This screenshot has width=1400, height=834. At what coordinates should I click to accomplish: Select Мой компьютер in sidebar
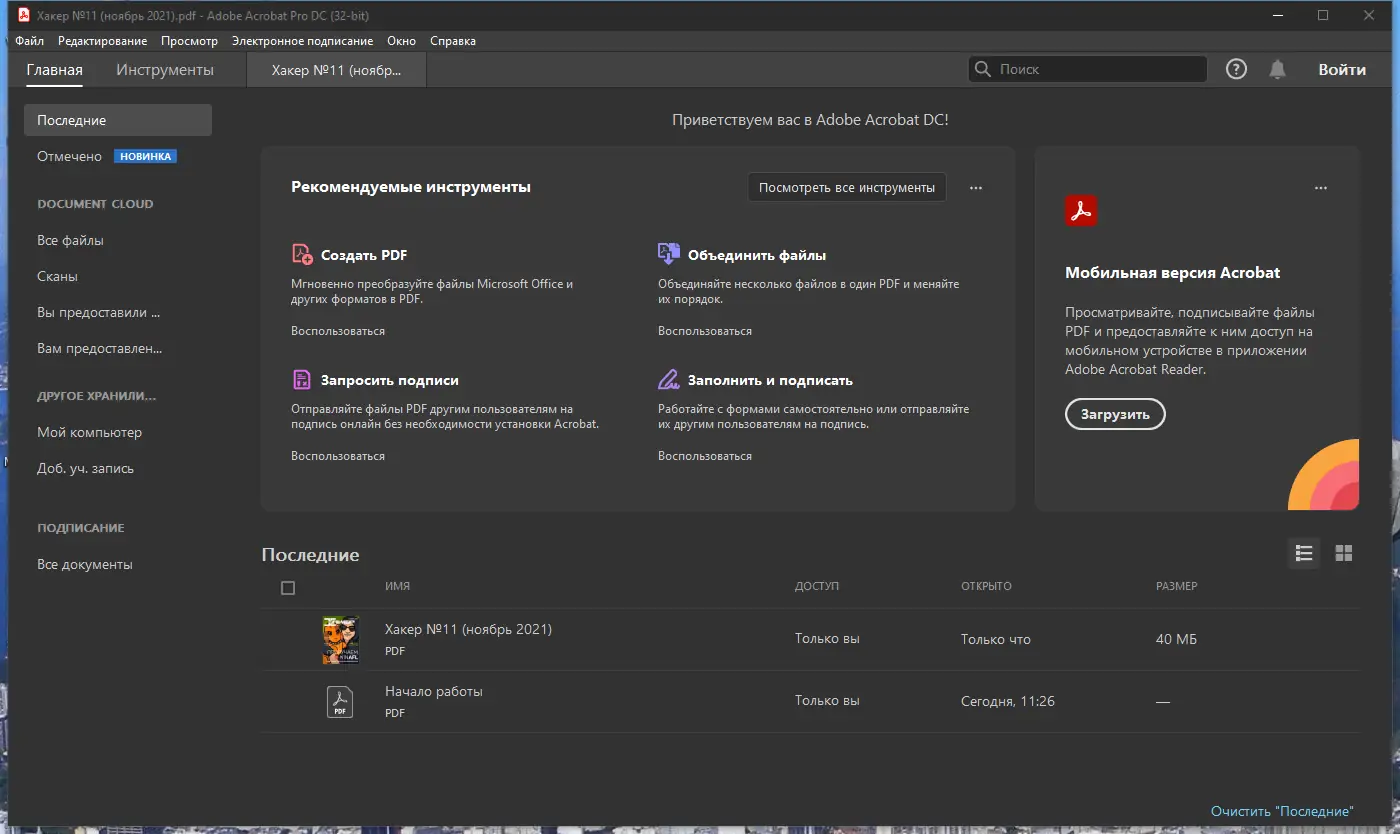tap(90, 432)
